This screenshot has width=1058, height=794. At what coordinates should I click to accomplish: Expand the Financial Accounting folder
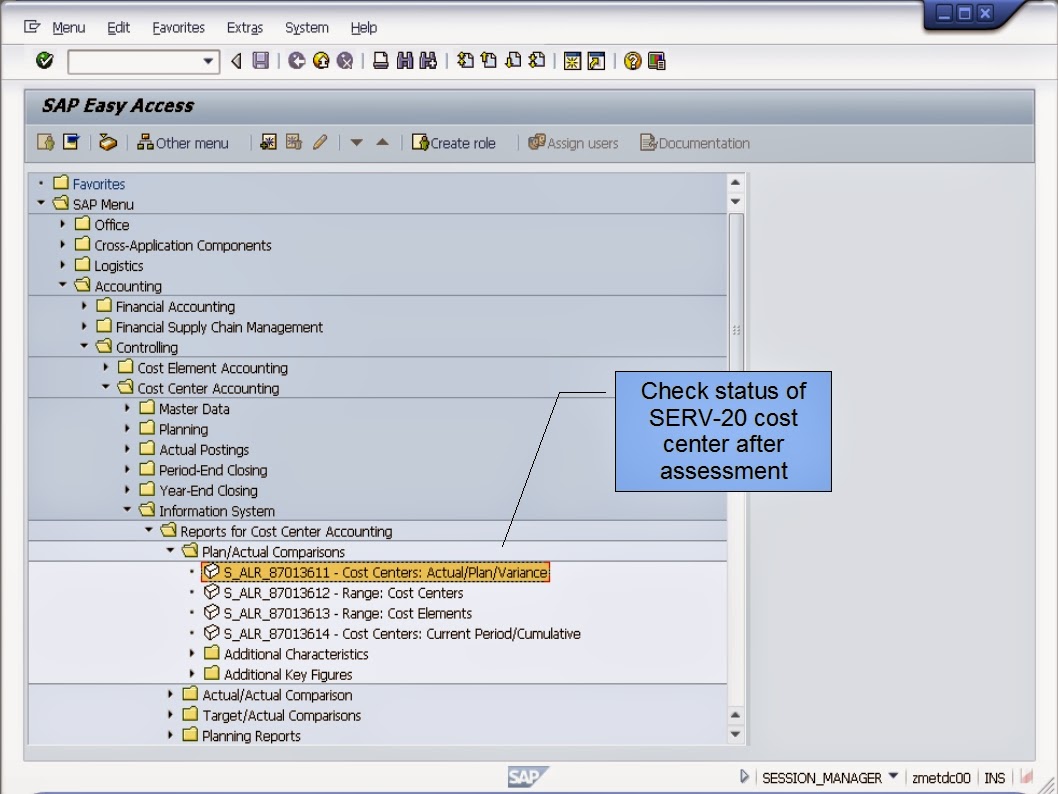(84, 306)
